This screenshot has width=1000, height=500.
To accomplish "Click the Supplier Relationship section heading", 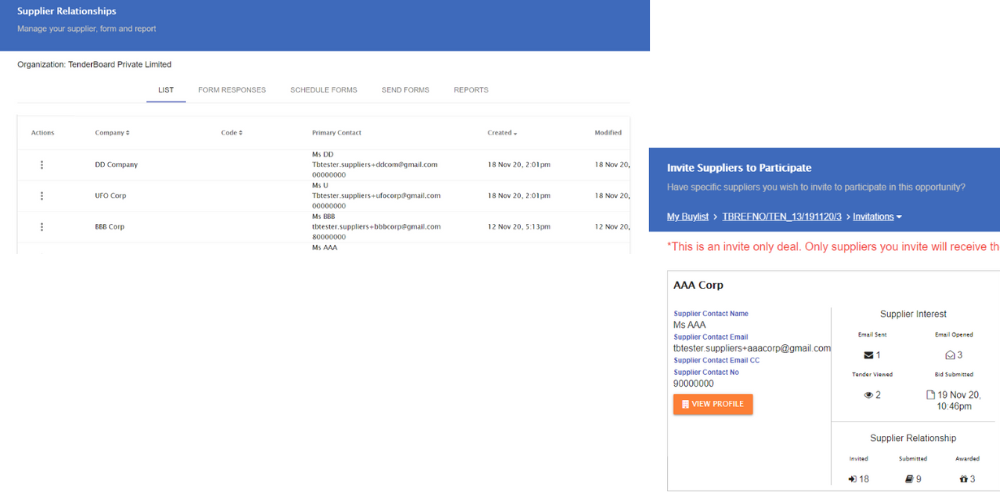I will (913, 438).
